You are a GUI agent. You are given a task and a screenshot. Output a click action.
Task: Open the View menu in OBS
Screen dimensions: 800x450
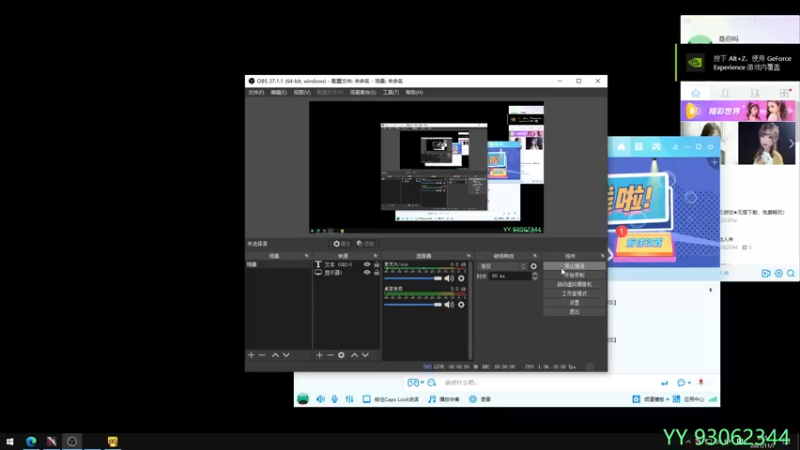coord(302,92)
